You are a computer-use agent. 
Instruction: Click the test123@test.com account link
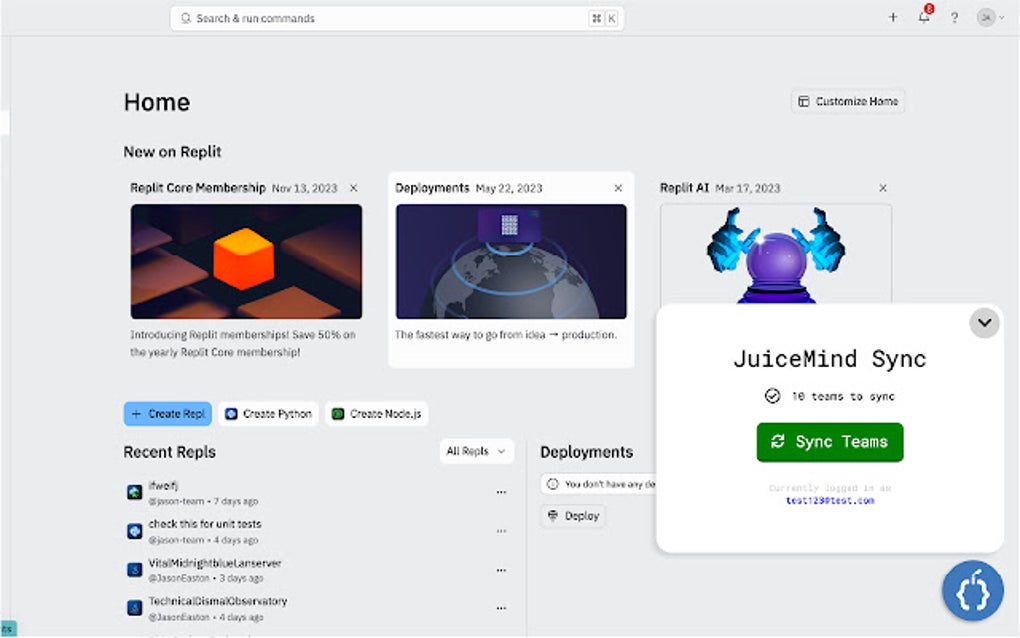[829, 501]
